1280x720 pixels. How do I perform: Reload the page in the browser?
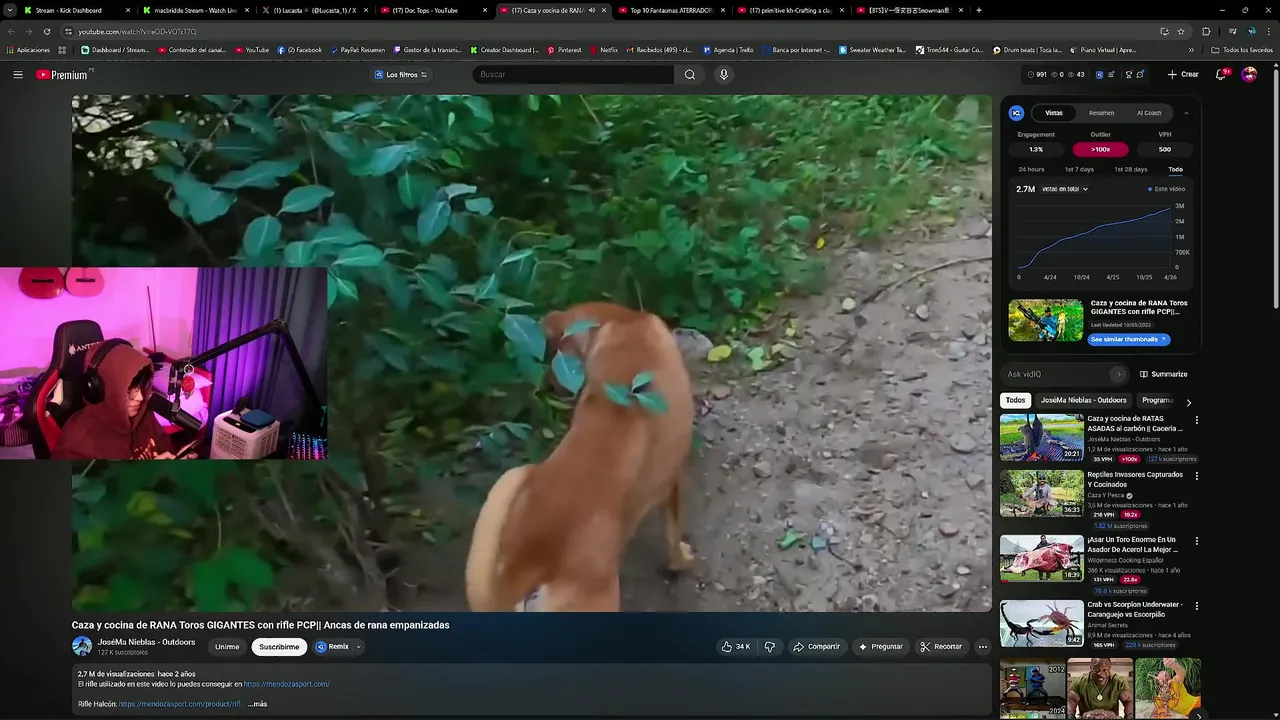(x=46, y=31)
